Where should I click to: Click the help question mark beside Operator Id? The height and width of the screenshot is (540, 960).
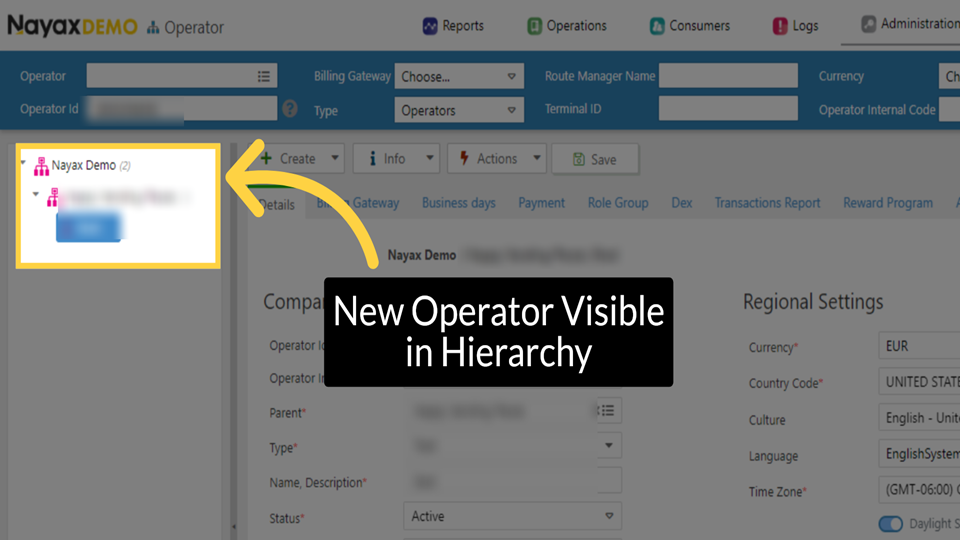pyautogui.click(x=290, y=109)
